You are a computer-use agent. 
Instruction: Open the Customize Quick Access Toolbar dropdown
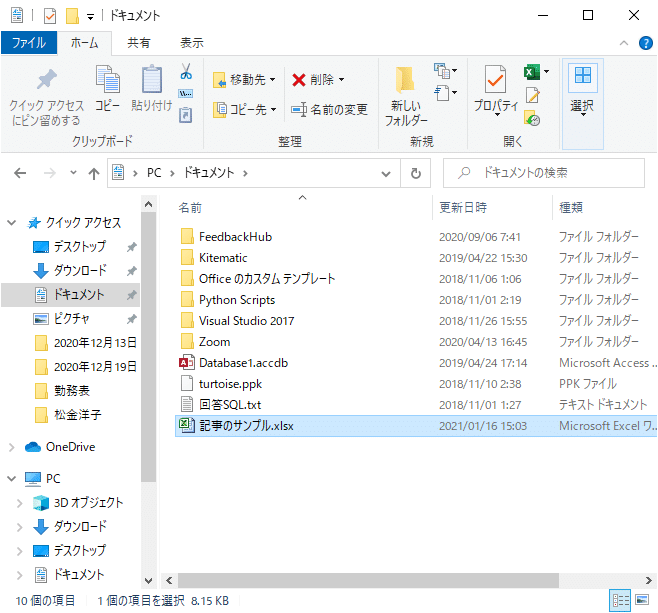point(90,17)
